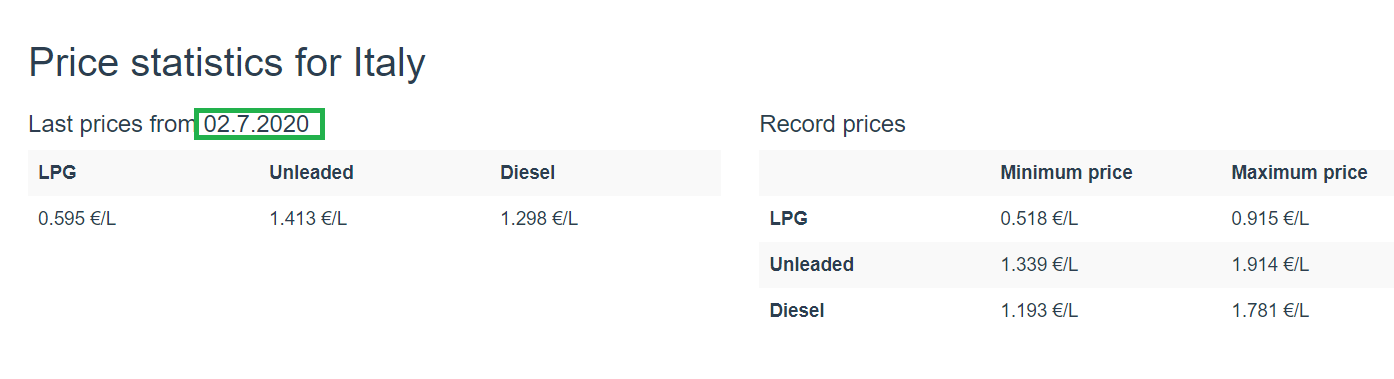Image resolution: width=1394 pixels, height=379 pixels.
Task: Click the LPG row label in Record prices
Action: pos(789,218)
